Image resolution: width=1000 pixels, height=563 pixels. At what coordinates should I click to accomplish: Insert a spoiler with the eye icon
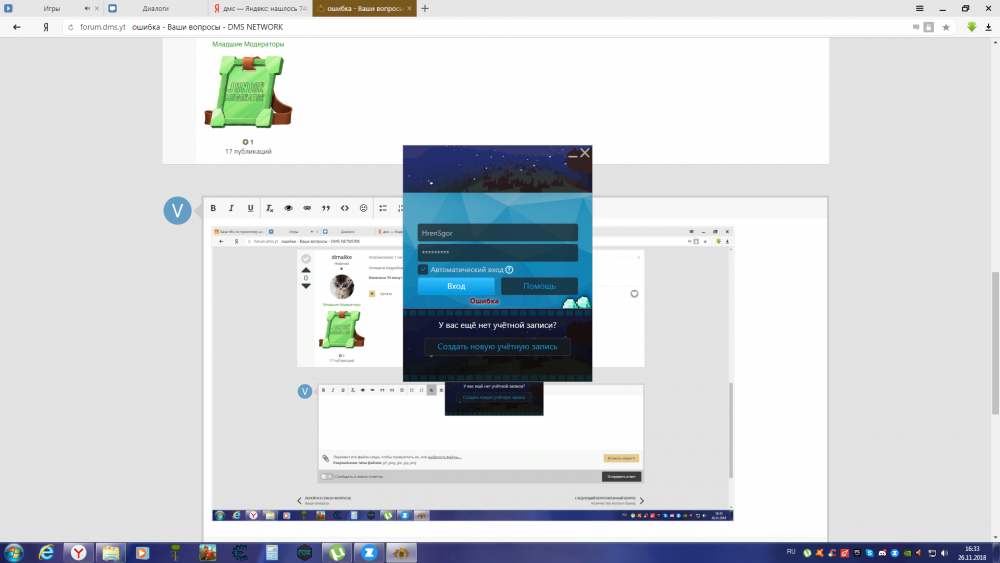pyautogui.click(x=288, y=208)
